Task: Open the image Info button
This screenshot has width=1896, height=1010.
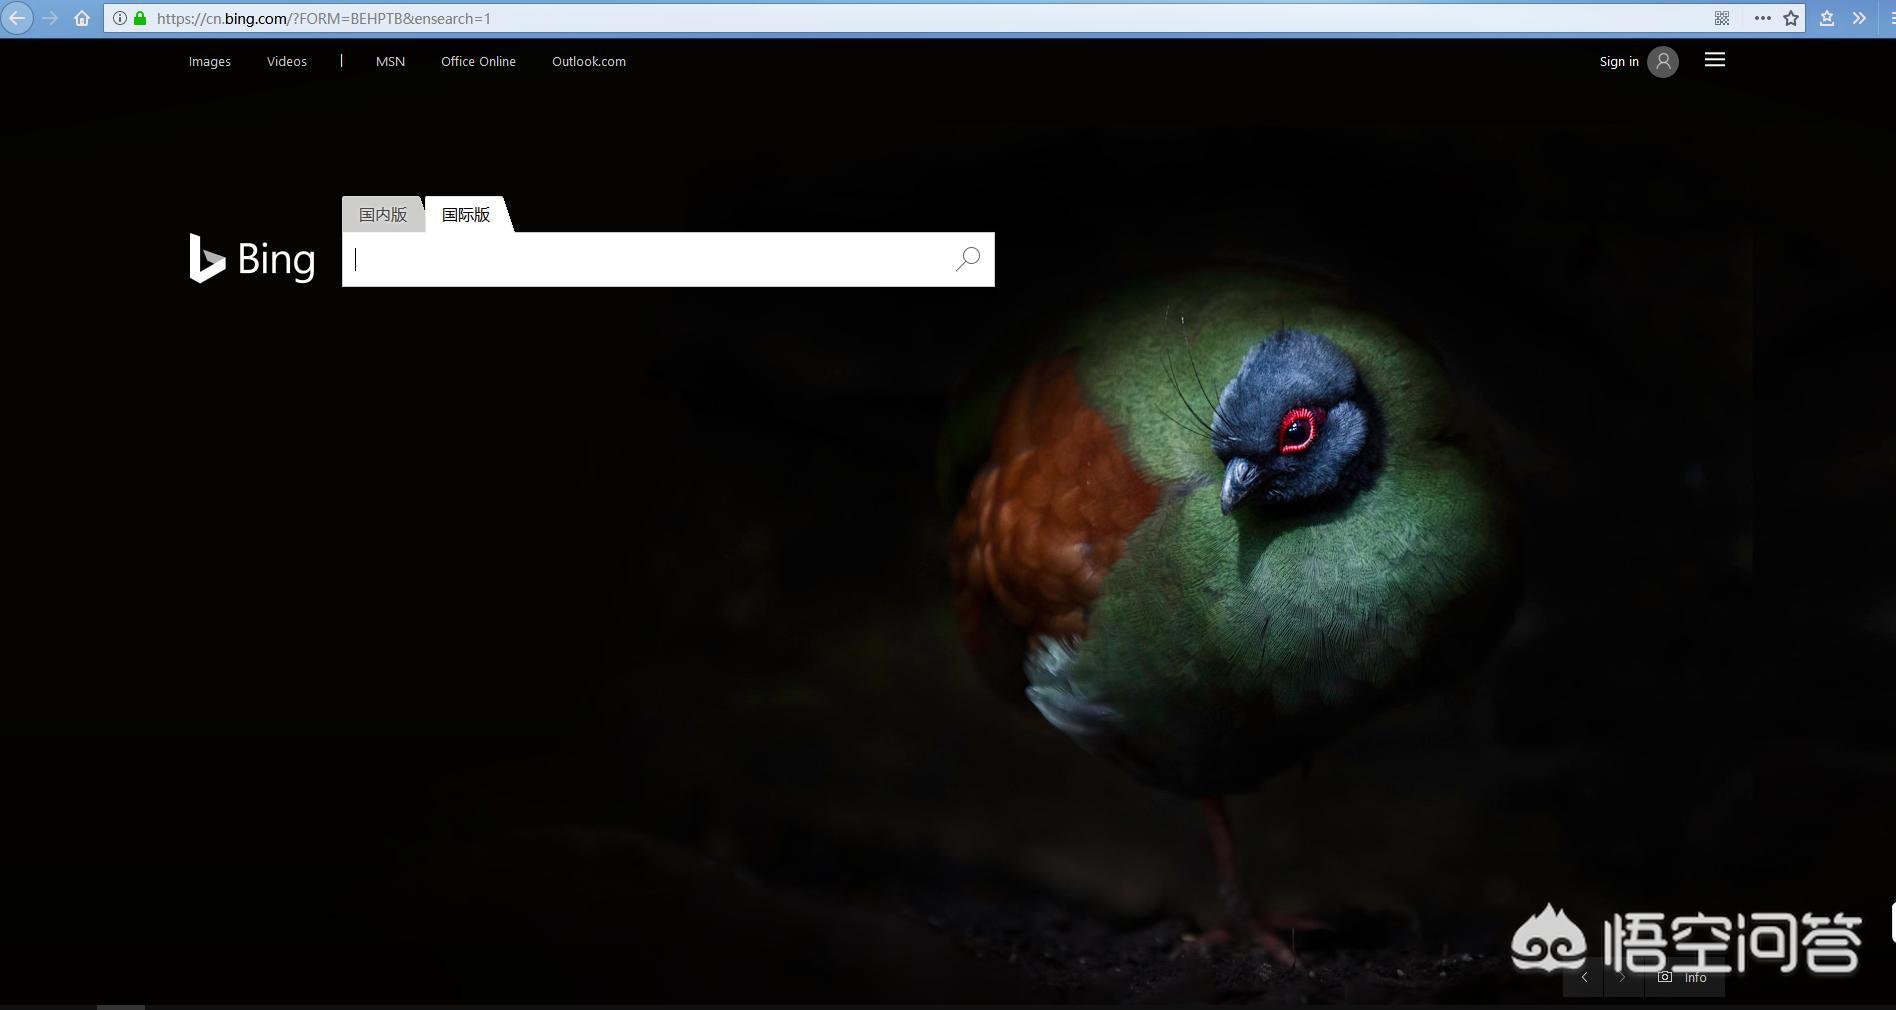Action: pos(1684,977)
